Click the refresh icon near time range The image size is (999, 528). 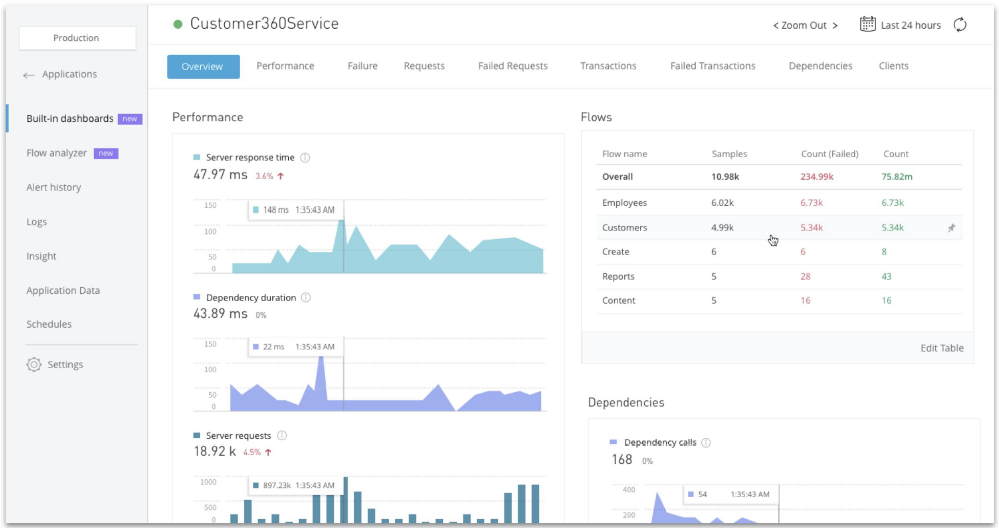960,25
